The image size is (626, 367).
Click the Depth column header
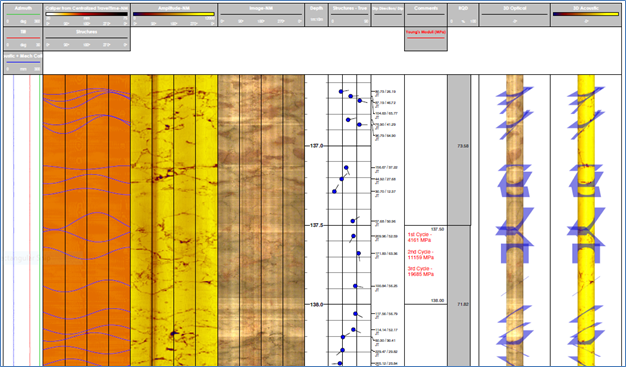point(316,15)
